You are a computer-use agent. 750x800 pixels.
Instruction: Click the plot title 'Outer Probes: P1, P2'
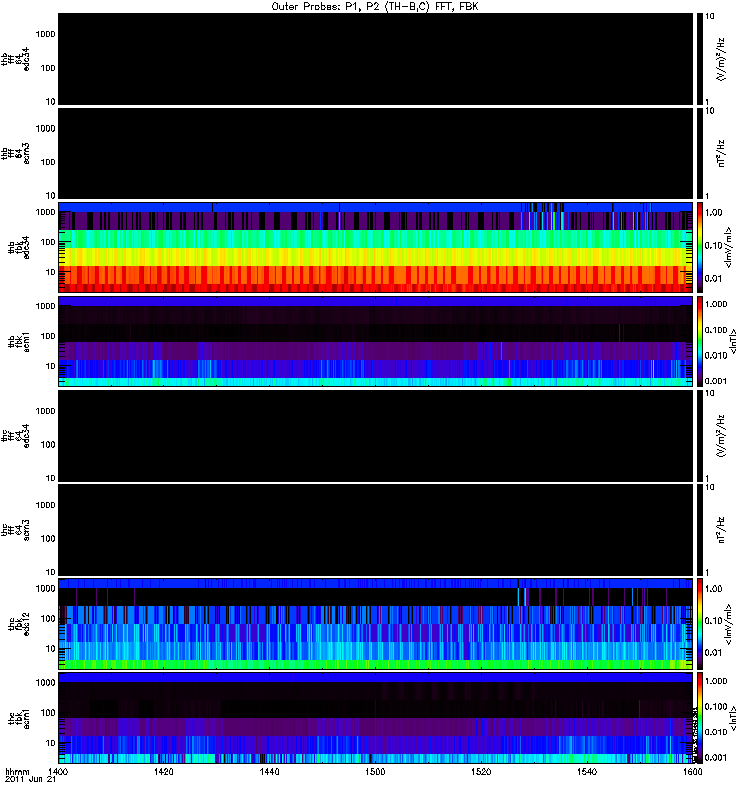[x=375, y=6]
